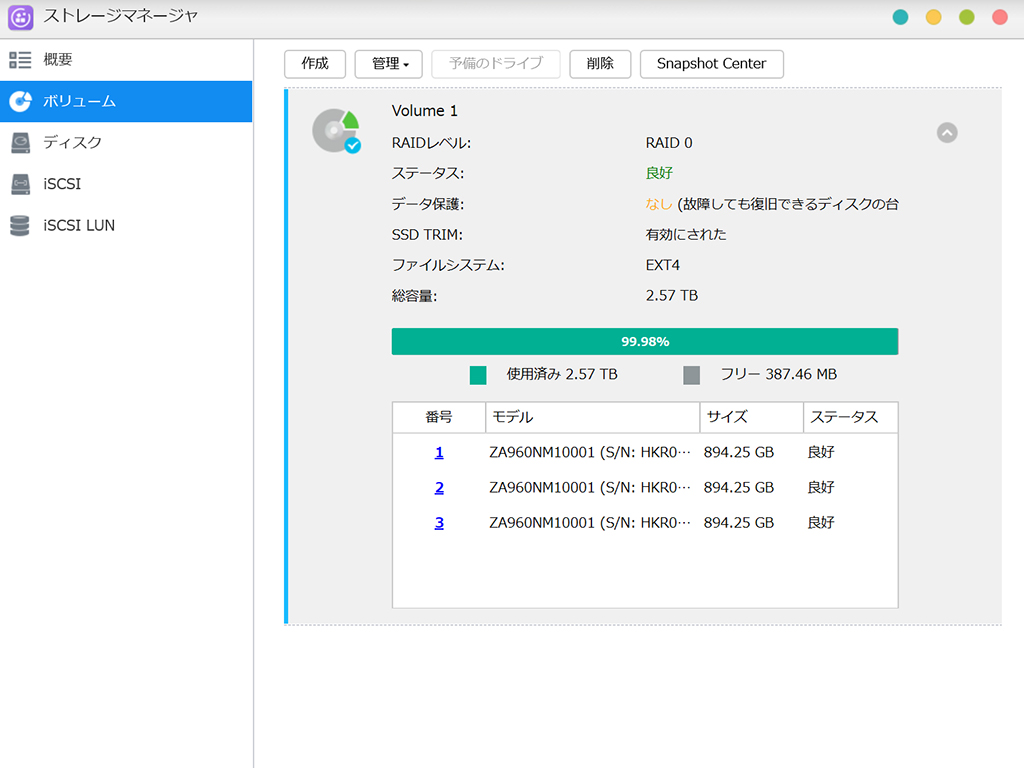This screenshot has height=768, width=1024.
Task: Click the ボリューム volume icon in sidebar
Action: [x=20, y=101]
